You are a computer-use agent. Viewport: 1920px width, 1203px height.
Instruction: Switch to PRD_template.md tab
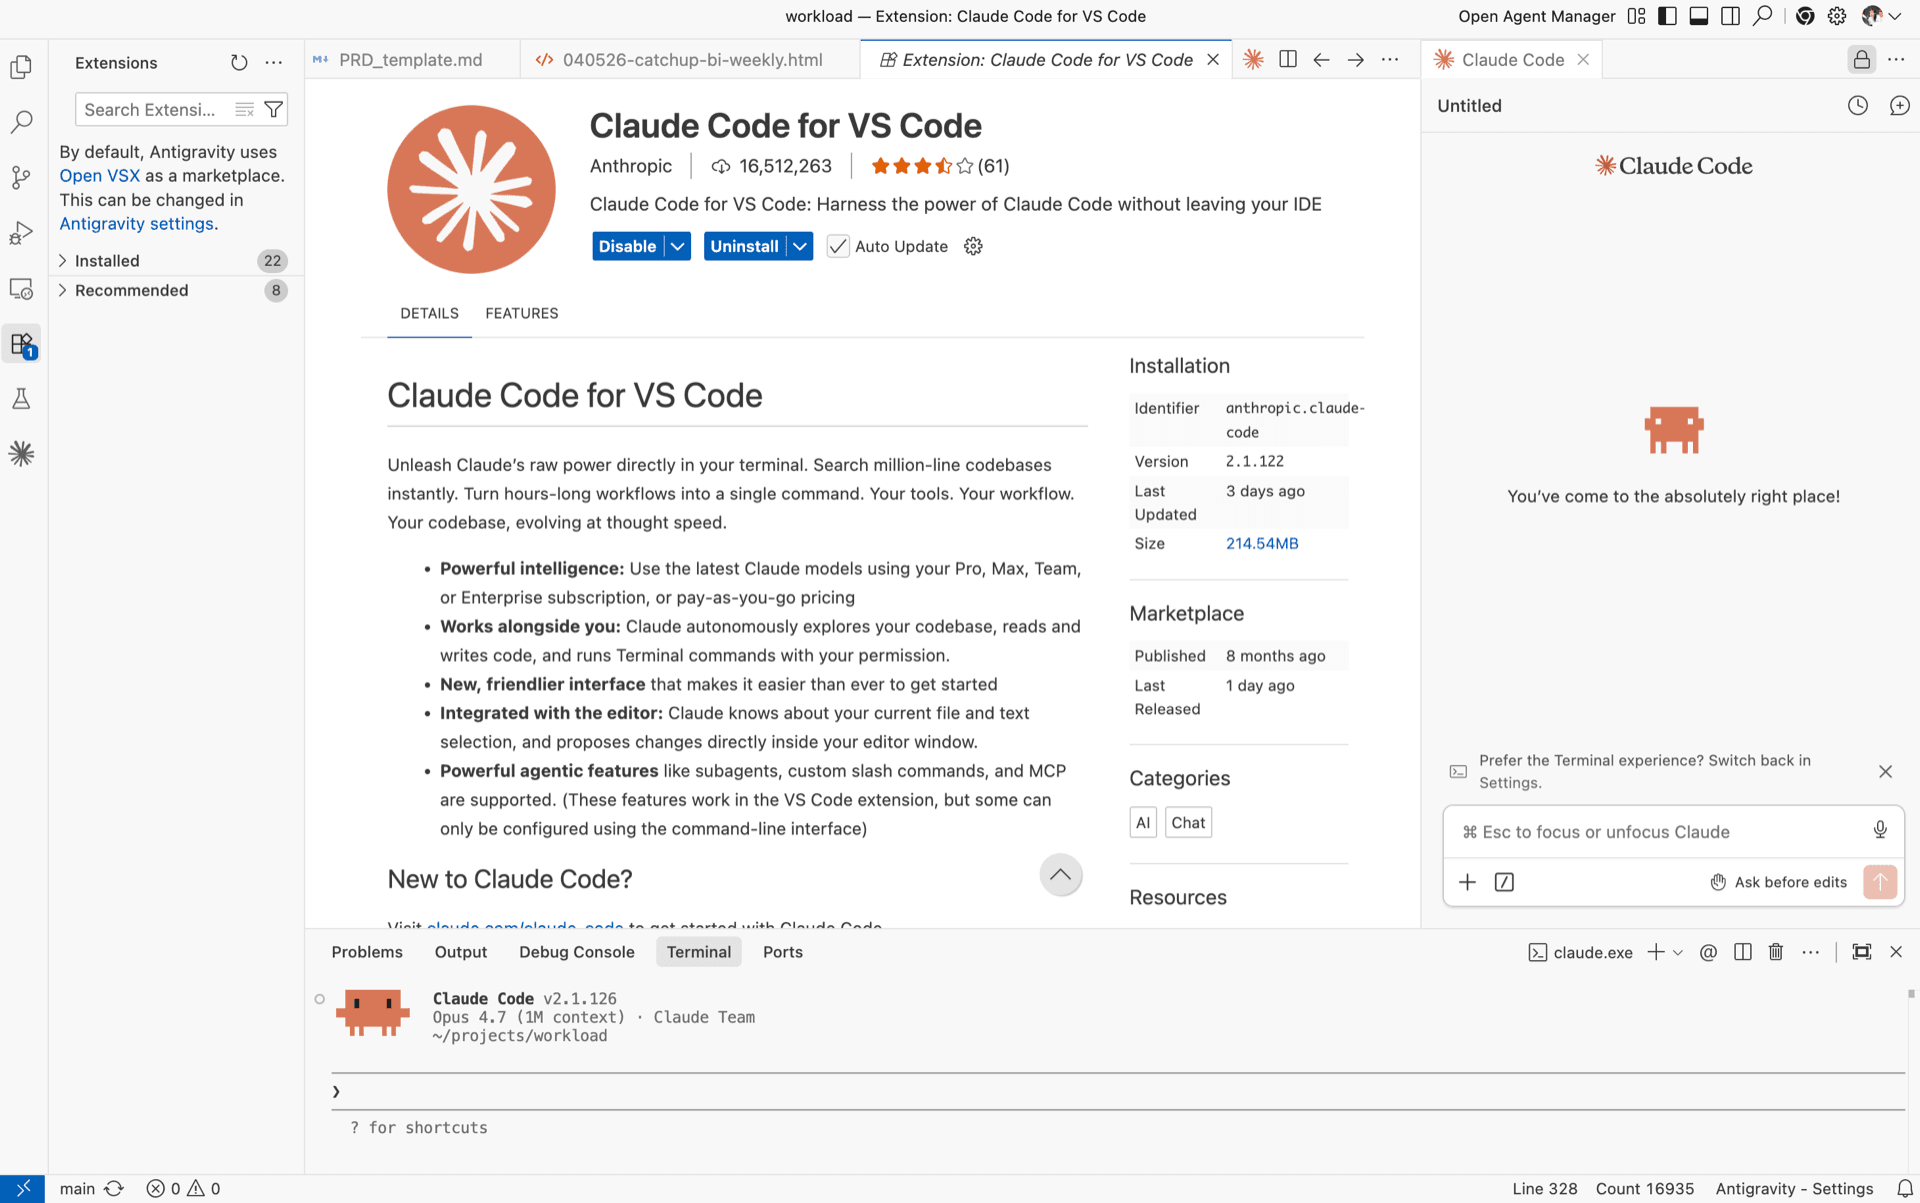[x=411, y=60]
